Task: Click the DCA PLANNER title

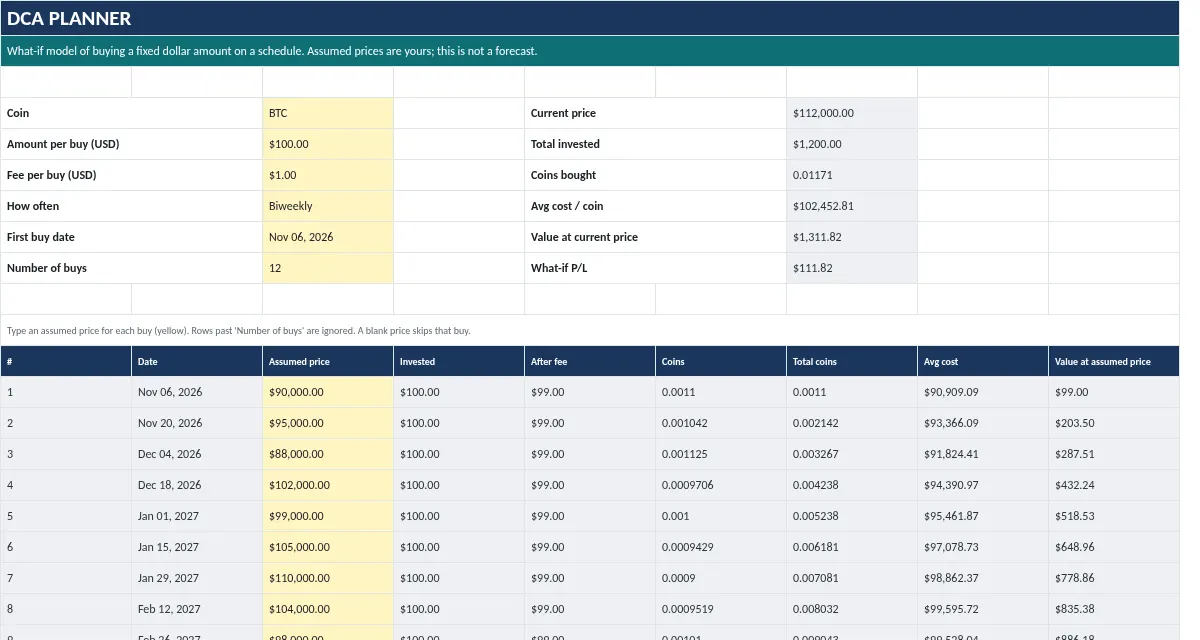Action: (x=69, y=18)
